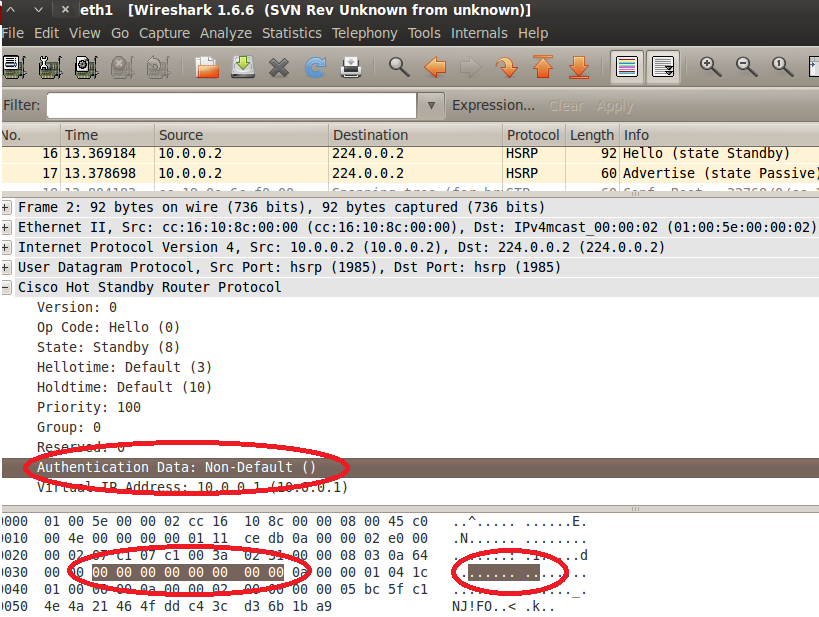Select the State: Standby (8) field

coord(108,347)
